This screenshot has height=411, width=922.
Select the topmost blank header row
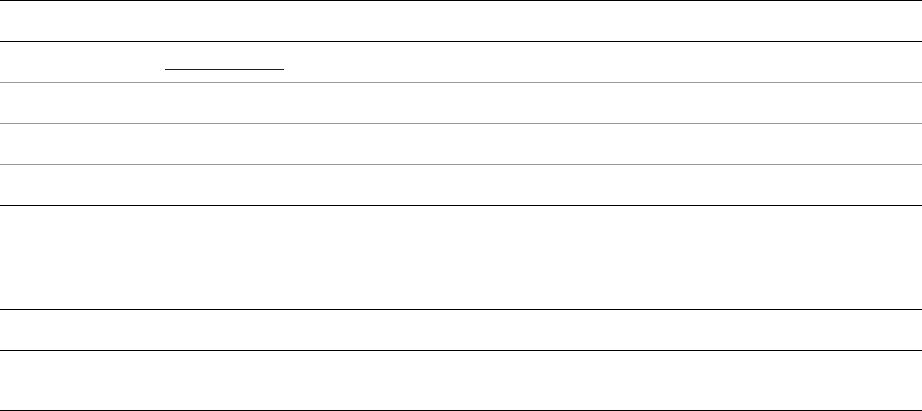pos(461,21)
